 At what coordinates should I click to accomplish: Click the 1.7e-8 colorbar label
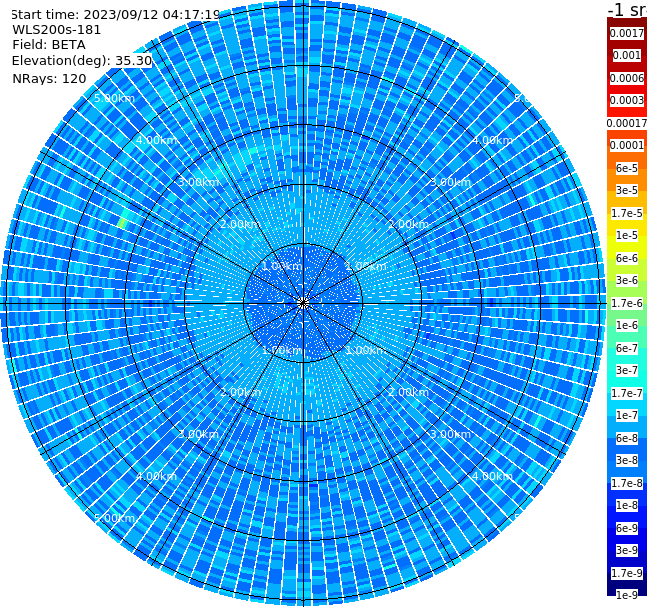(x=627, y=483)
